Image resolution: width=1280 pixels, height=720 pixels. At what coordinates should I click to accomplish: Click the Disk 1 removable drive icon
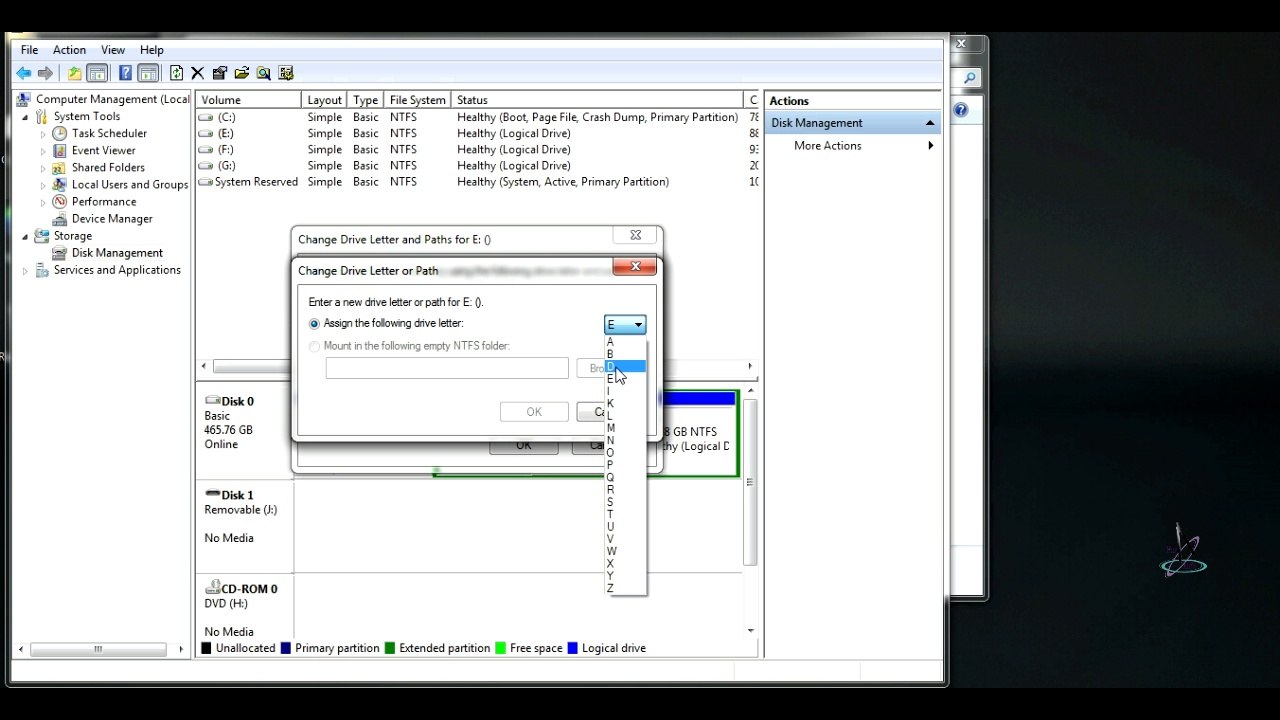212,494
